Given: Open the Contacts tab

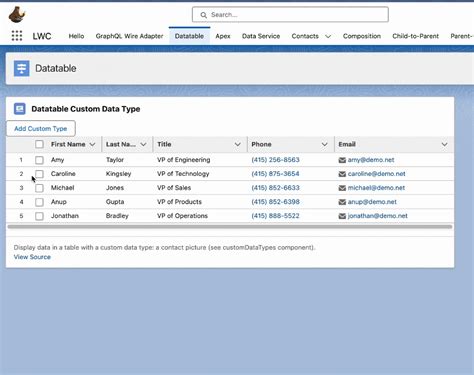Looking at the screenshot, I should [x=305, y=36].
